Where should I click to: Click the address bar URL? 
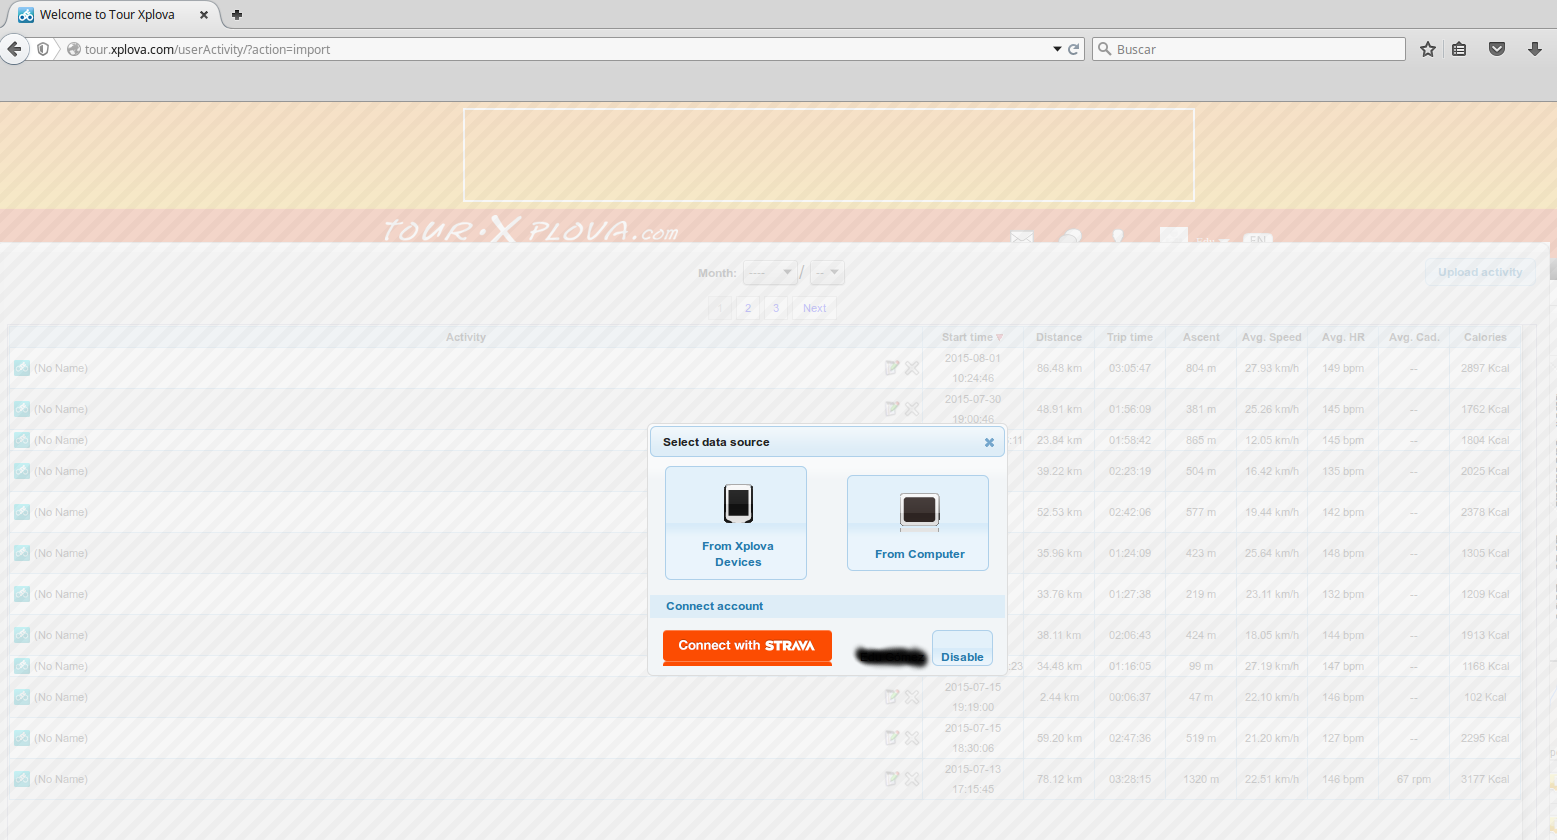pos(207,49)
